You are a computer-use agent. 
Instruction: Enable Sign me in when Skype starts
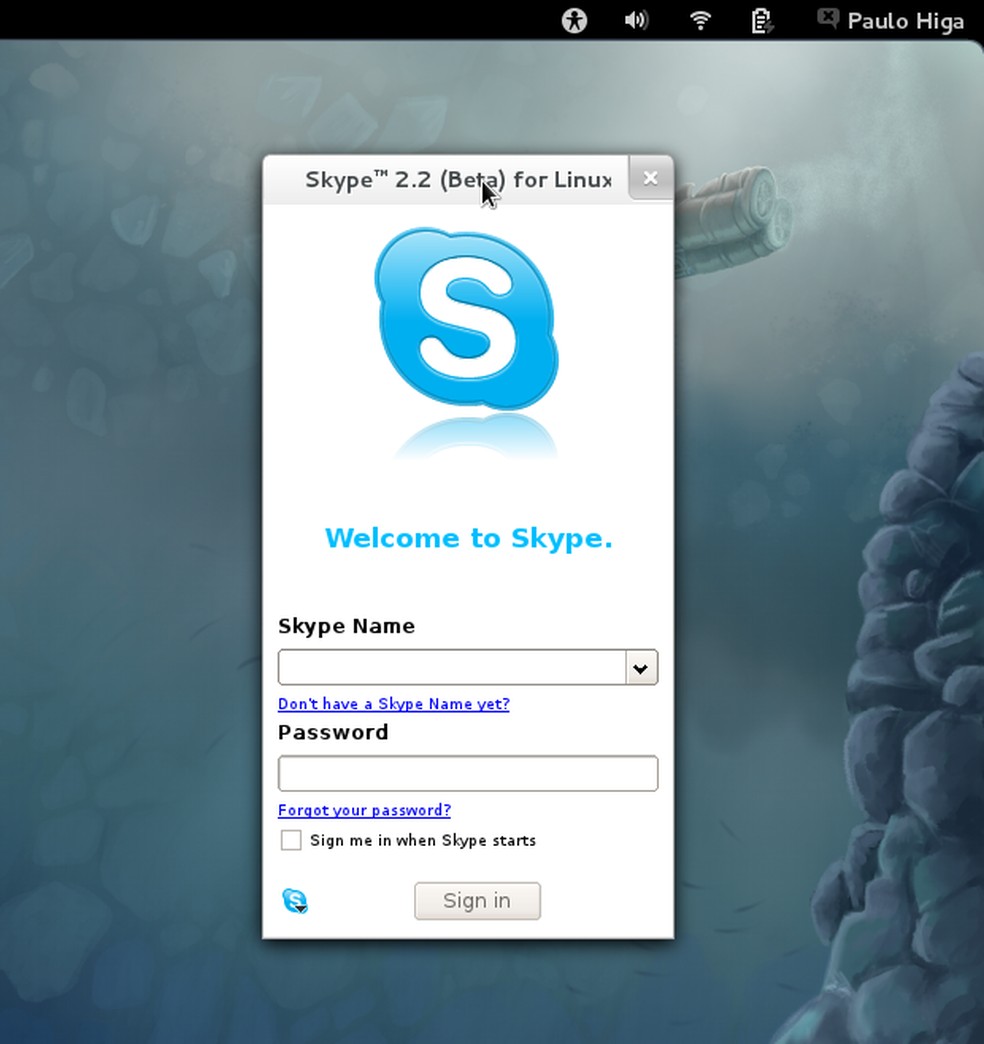(291, 840)
